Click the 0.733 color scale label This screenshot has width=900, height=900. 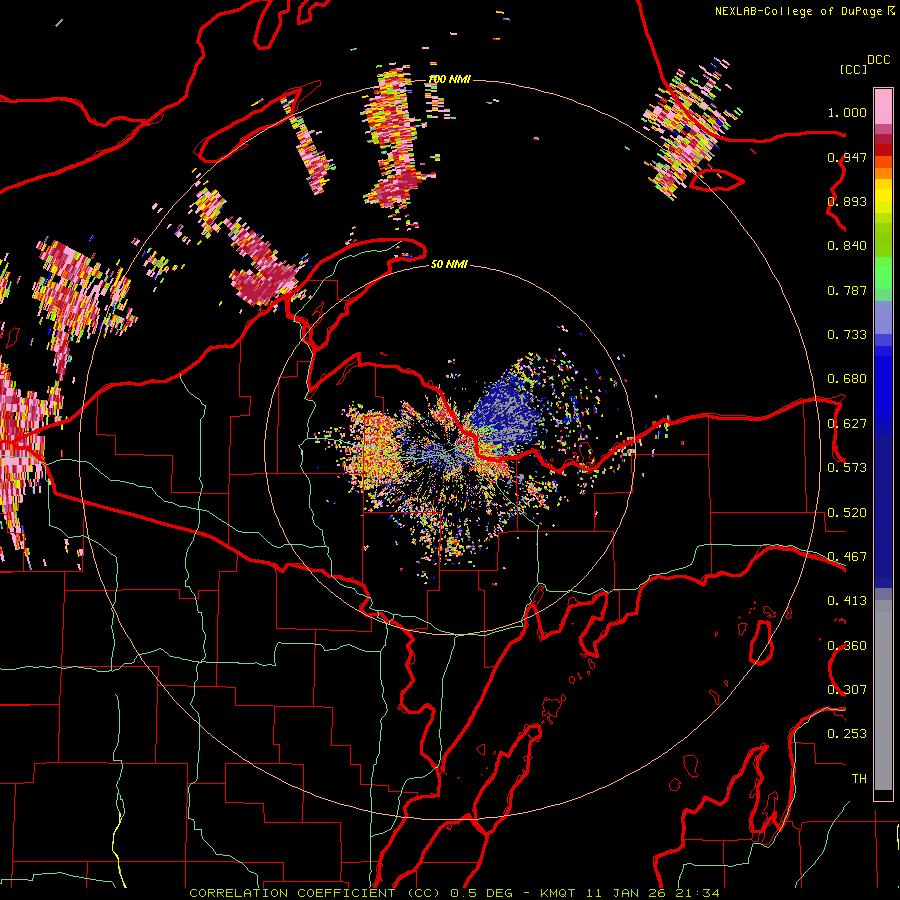847,335
